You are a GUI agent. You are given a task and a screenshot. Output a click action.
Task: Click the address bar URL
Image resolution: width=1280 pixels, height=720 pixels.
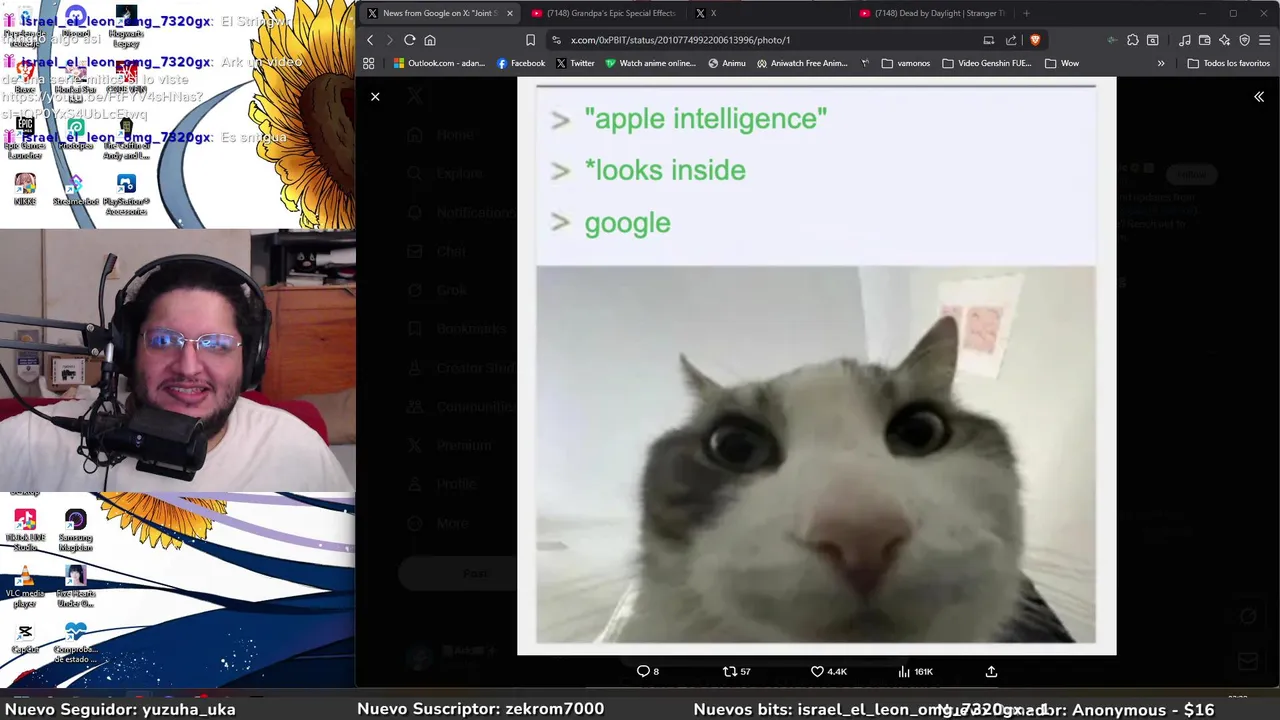click(680, 40)
